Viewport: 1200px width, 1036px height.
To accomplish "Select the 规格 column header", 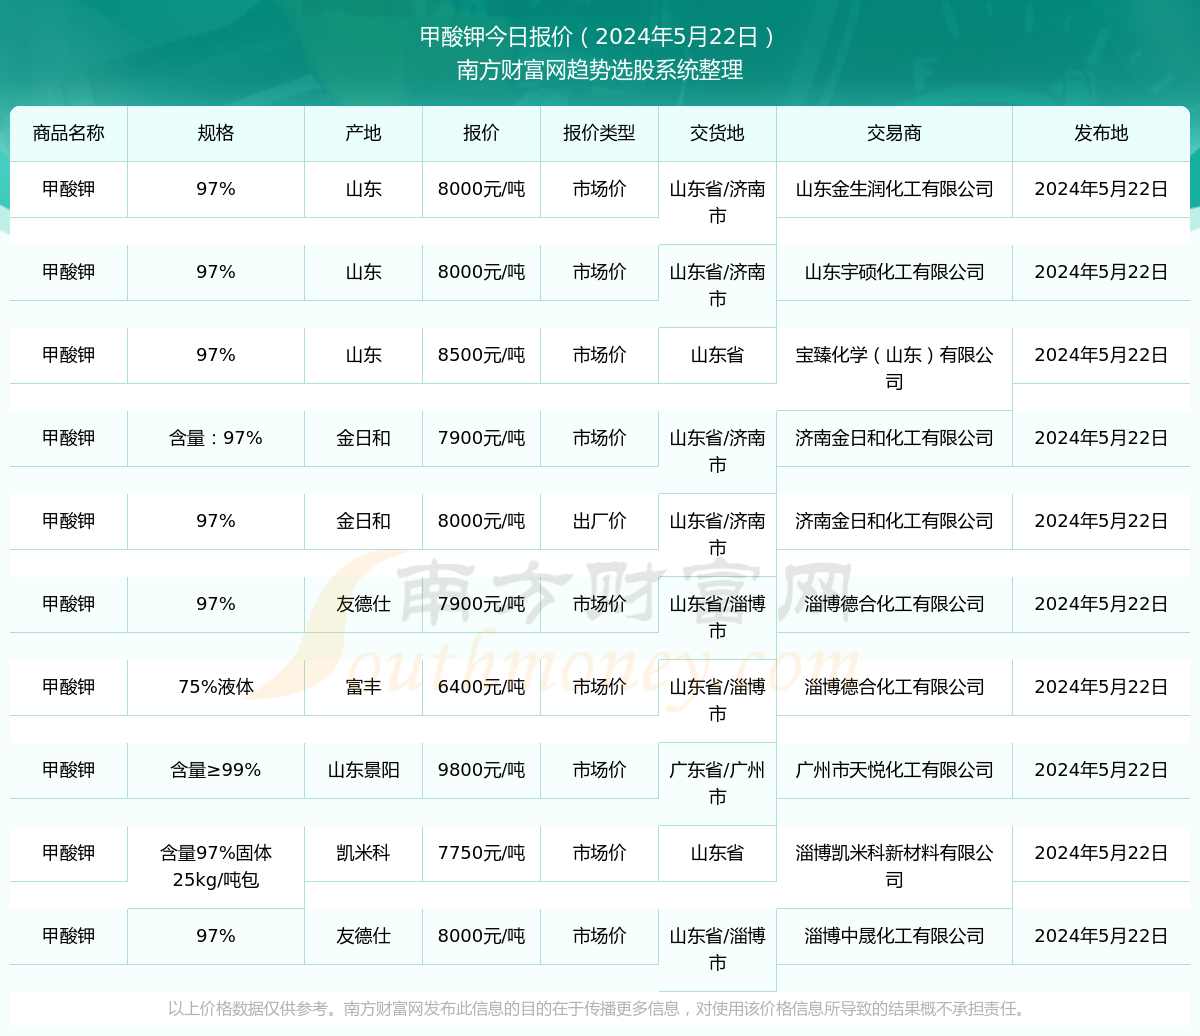I will point(216,133).
